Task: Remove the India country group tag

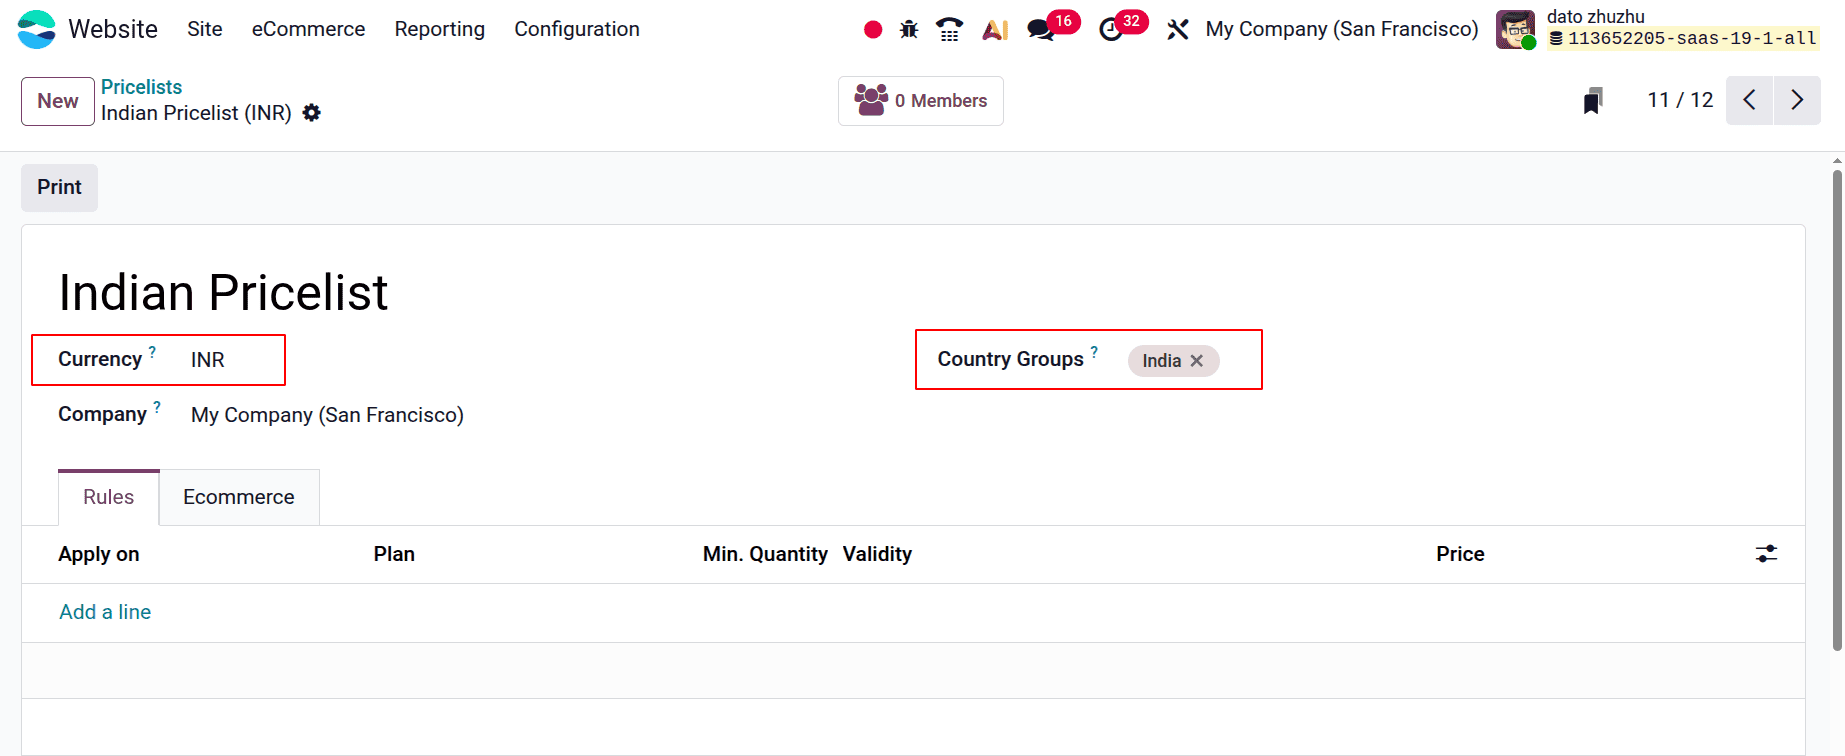Action: coord(1197,361)
